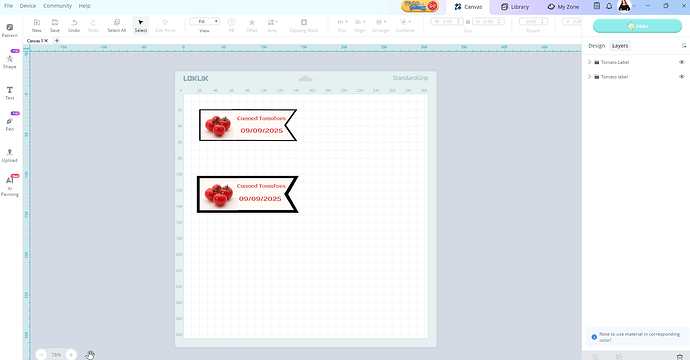Click the Fill toolbar icon
The image size is (690, 360).
pyautogui.click(x=231, y=26)
